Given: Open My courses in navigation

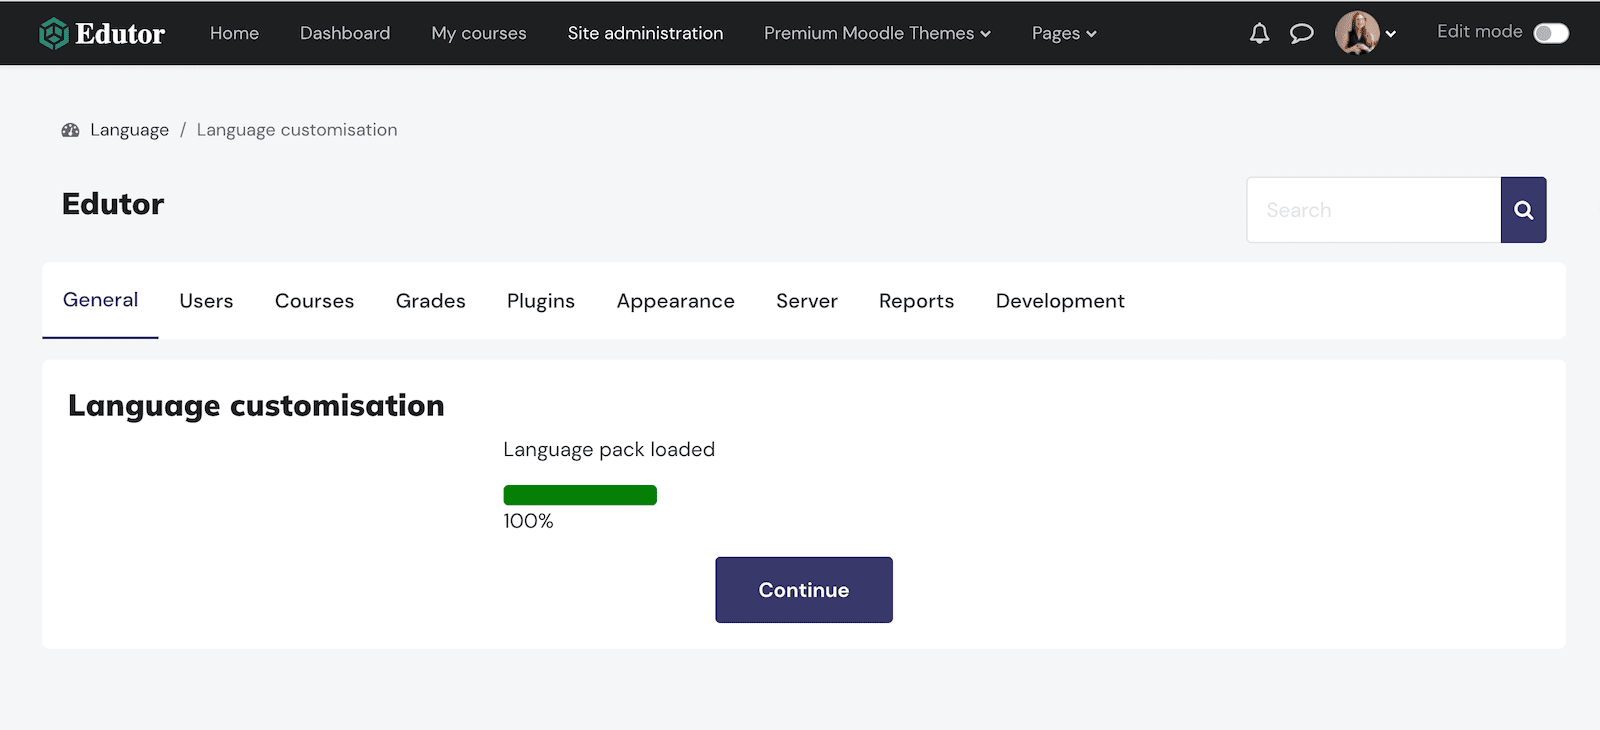Looking at the screenshot, I should point(479,33).
